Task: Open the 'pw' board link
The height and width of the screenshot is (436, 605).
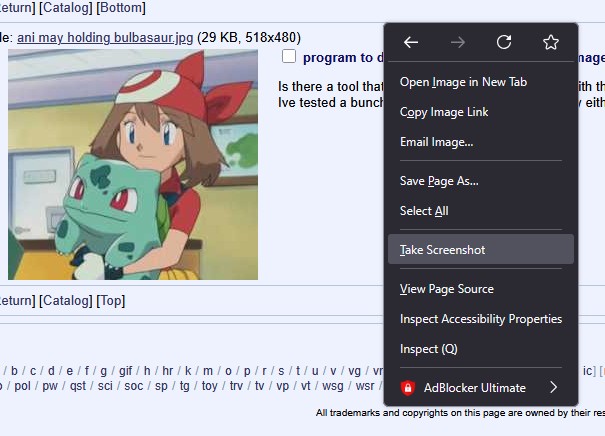Action: [x=50, y=386]
